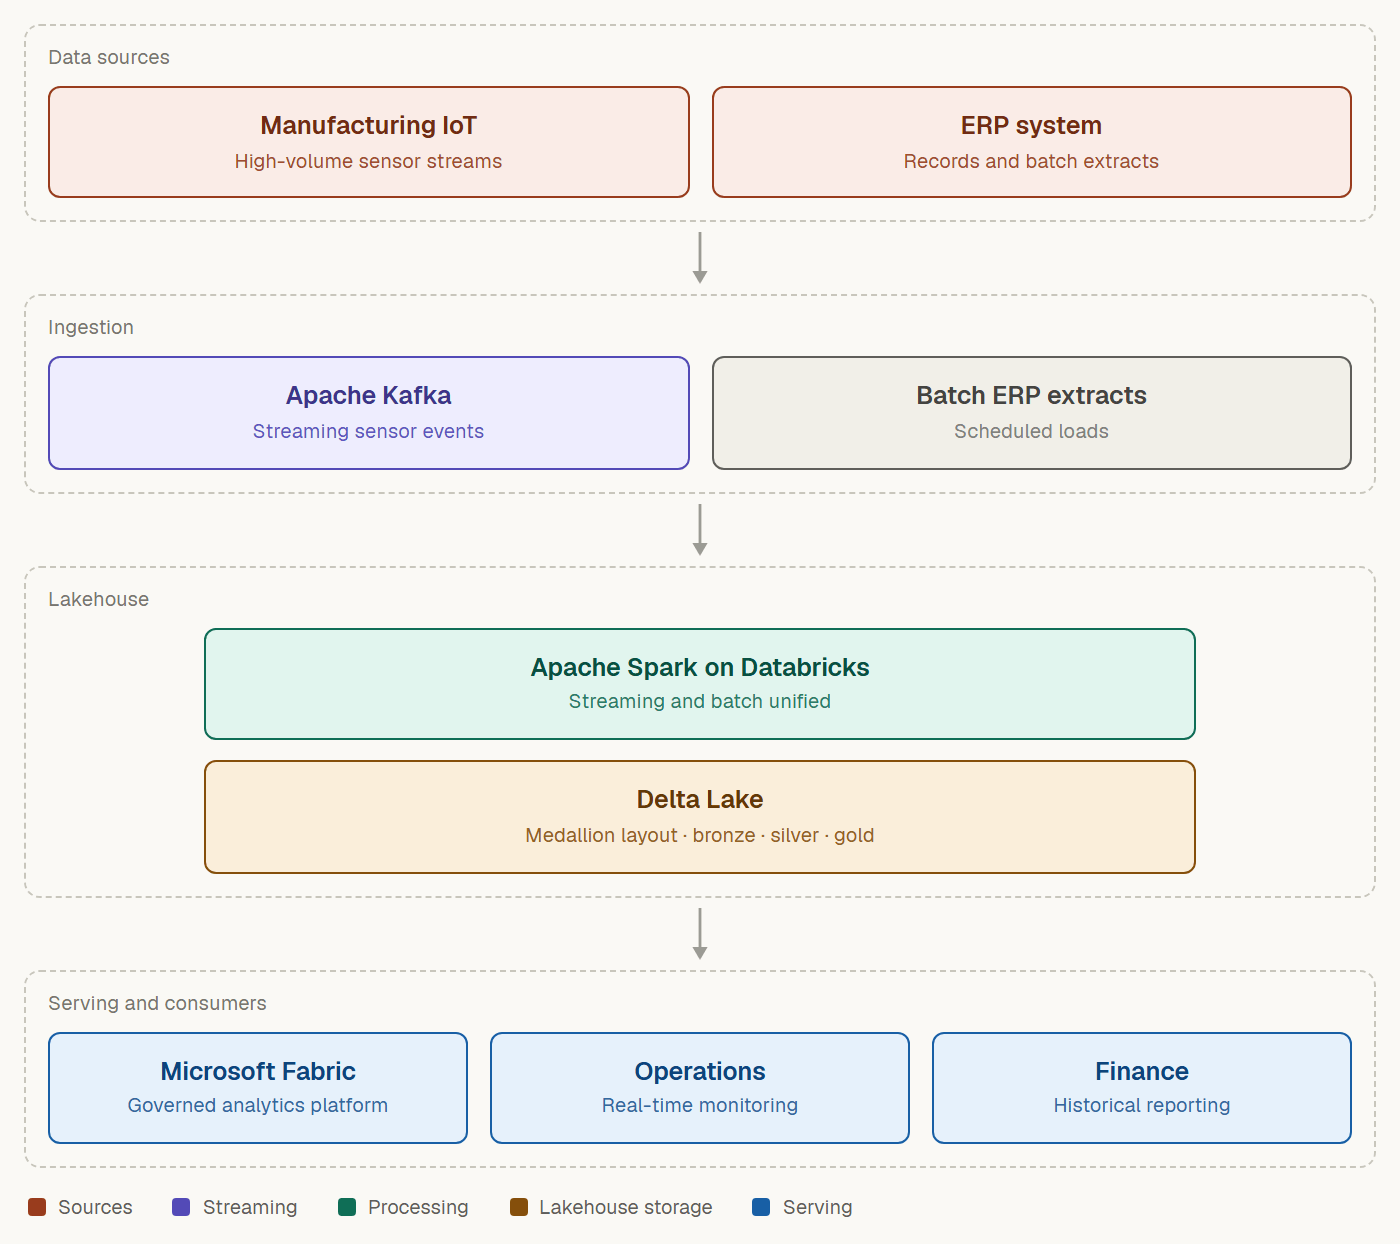
Task: Open the Apache Spark on Databricks box
Action: pyautogui.click(x=700, y=684)
